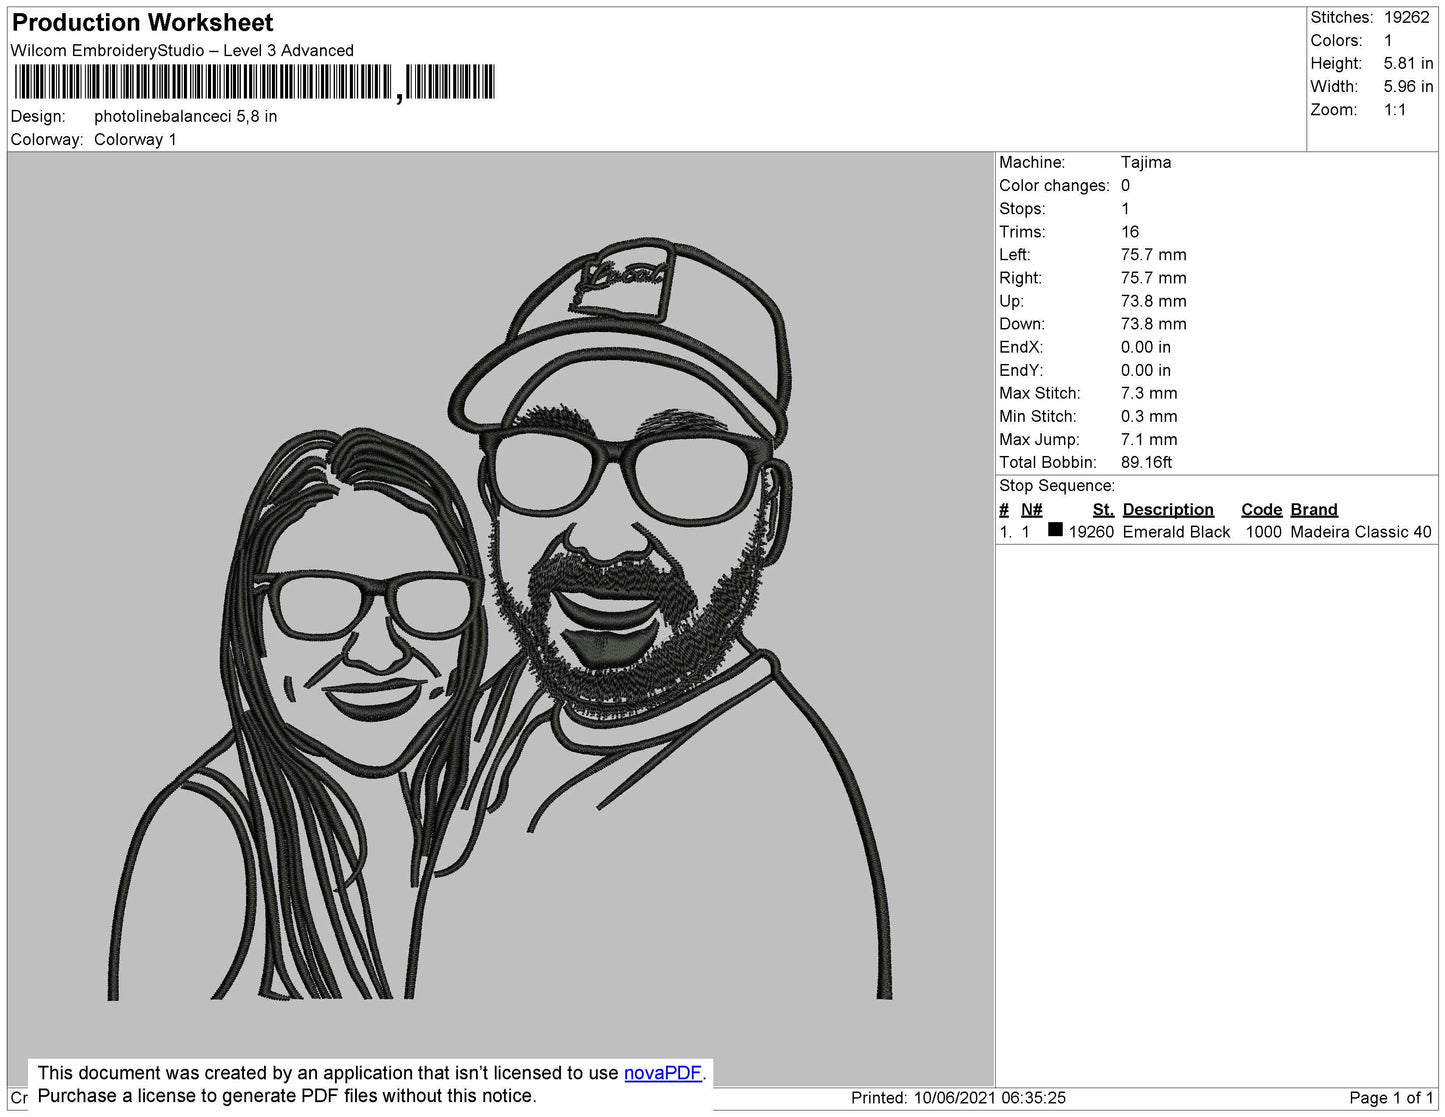The width and height of the screenshot is (1445, 1117).
Task: Select the Trims value 16
Action: pyautogui.click(x=1130, y=232)
